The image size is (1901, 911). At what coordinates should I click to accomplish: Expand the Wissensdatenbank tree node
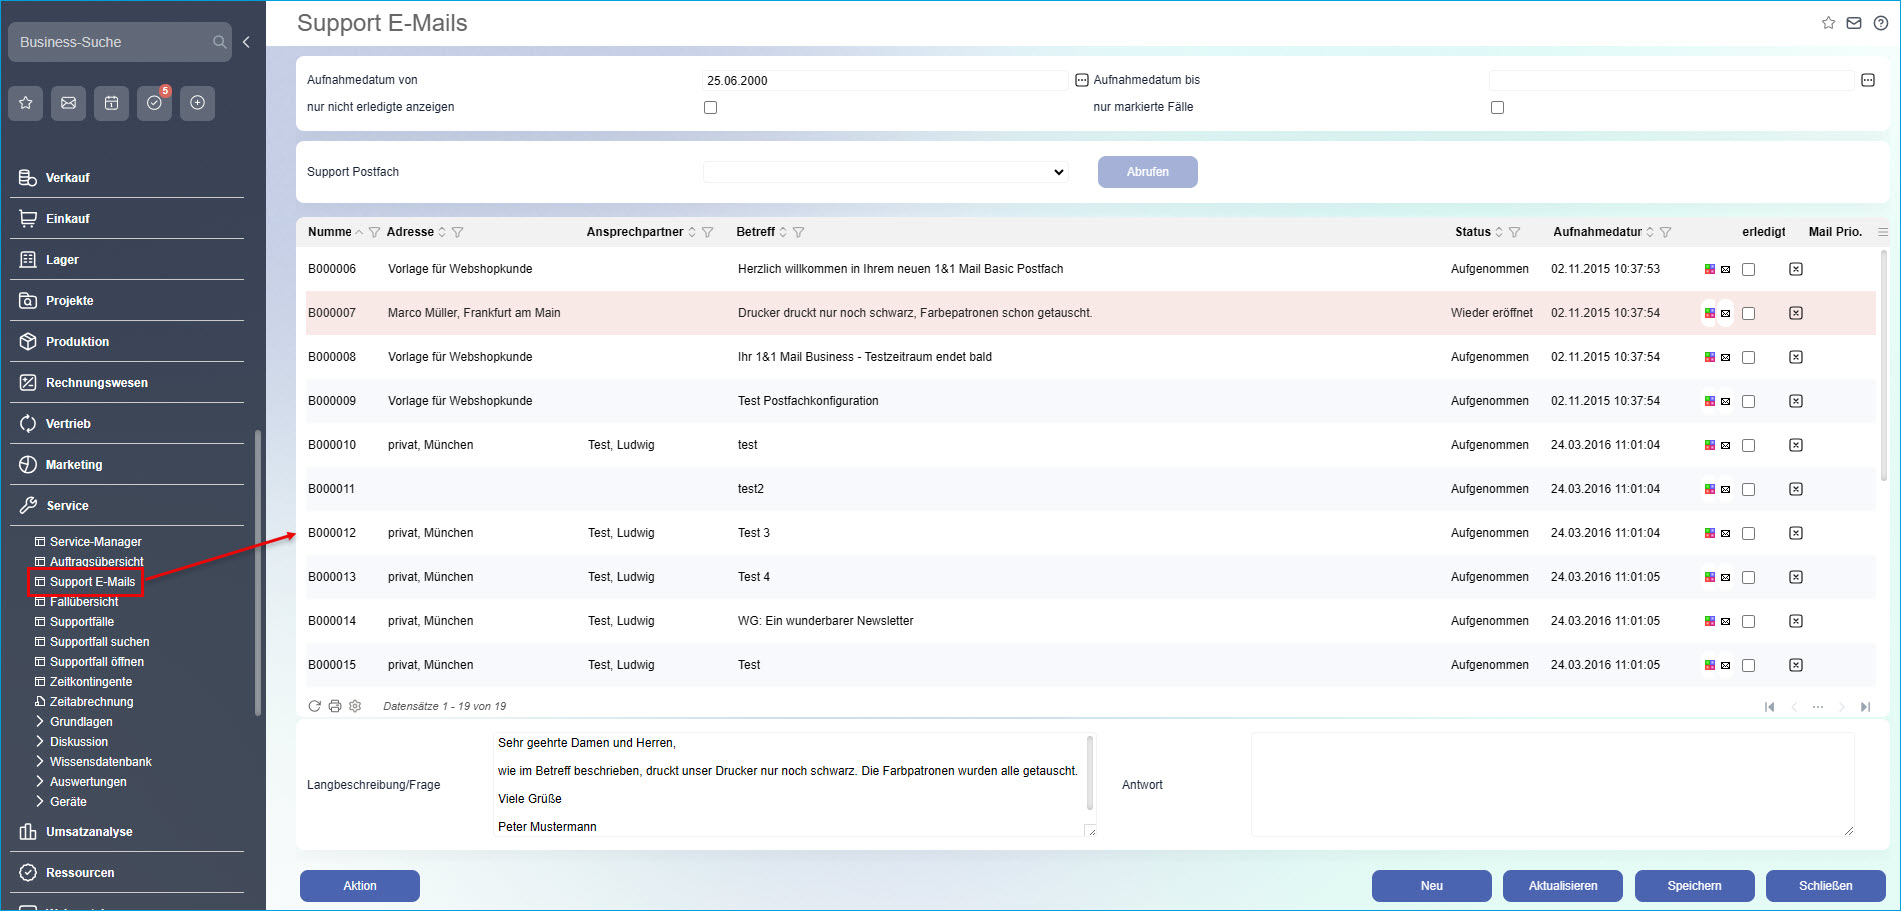(x=40, y=762)
